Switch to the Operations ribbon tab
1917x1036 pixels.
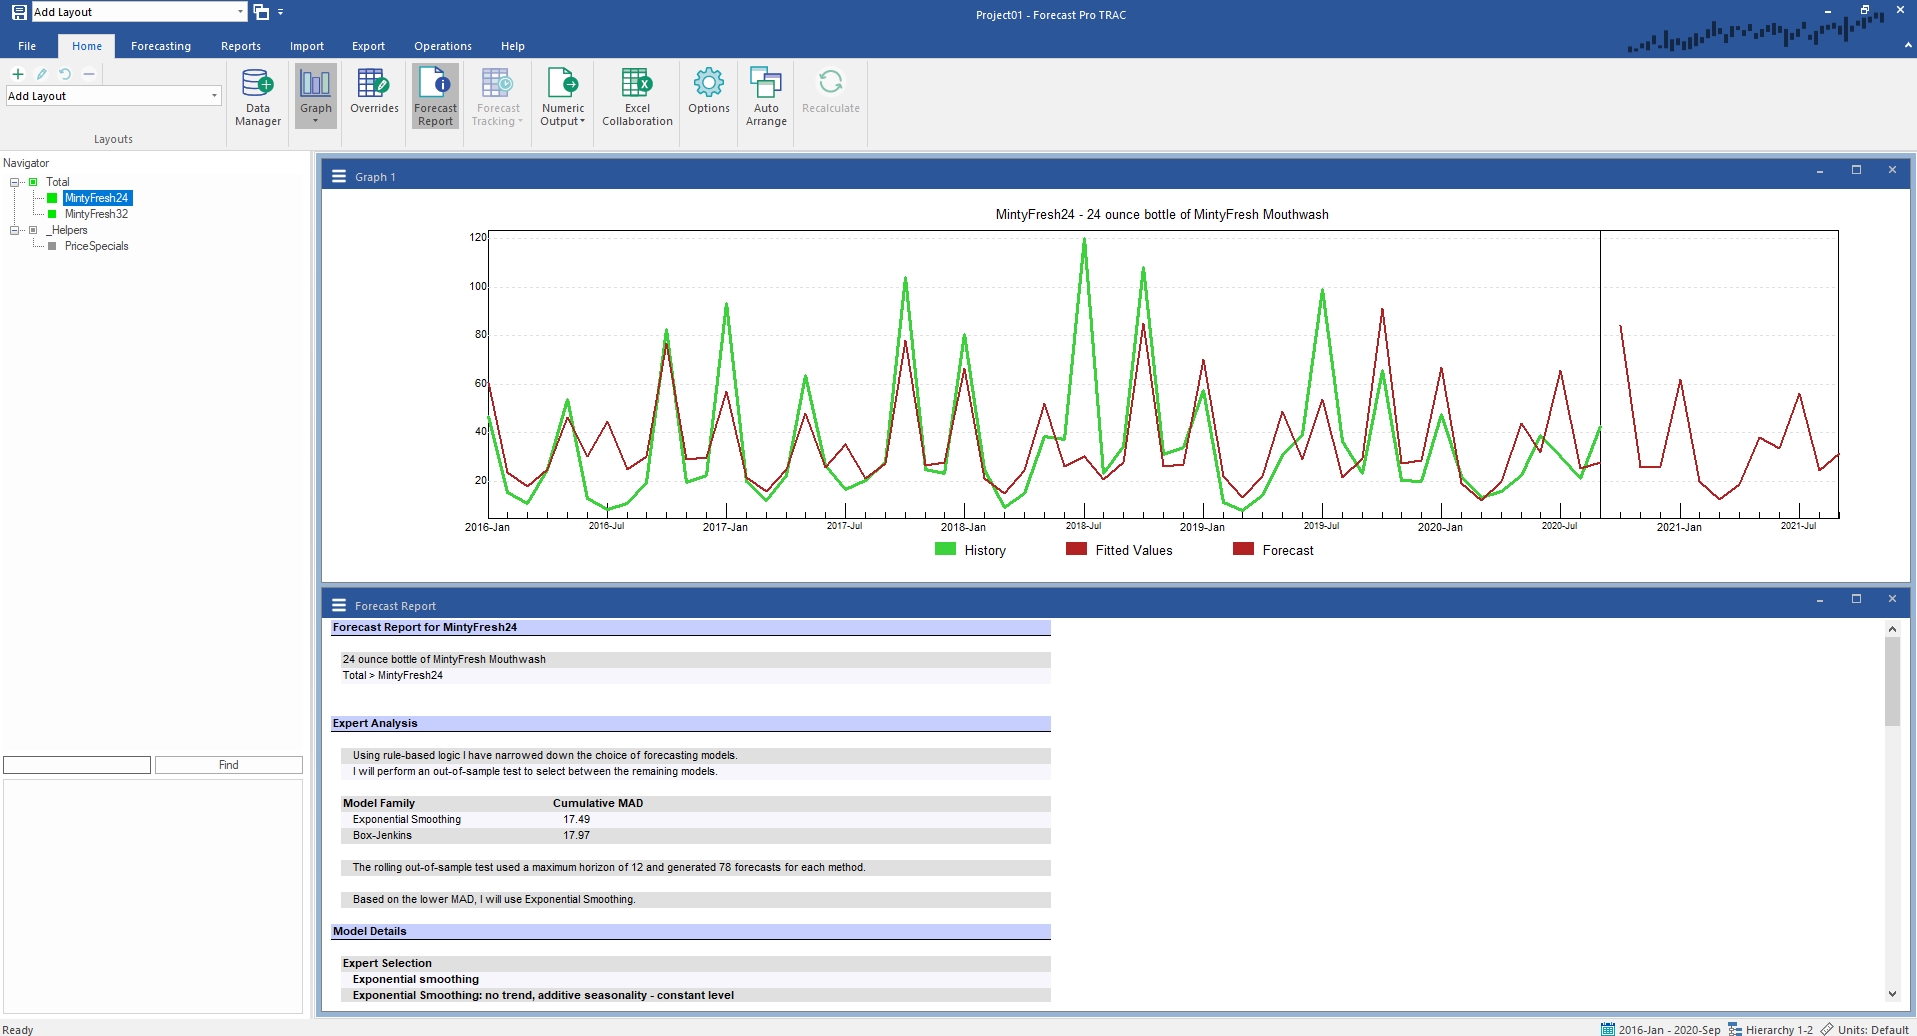(x=443, y=46)
